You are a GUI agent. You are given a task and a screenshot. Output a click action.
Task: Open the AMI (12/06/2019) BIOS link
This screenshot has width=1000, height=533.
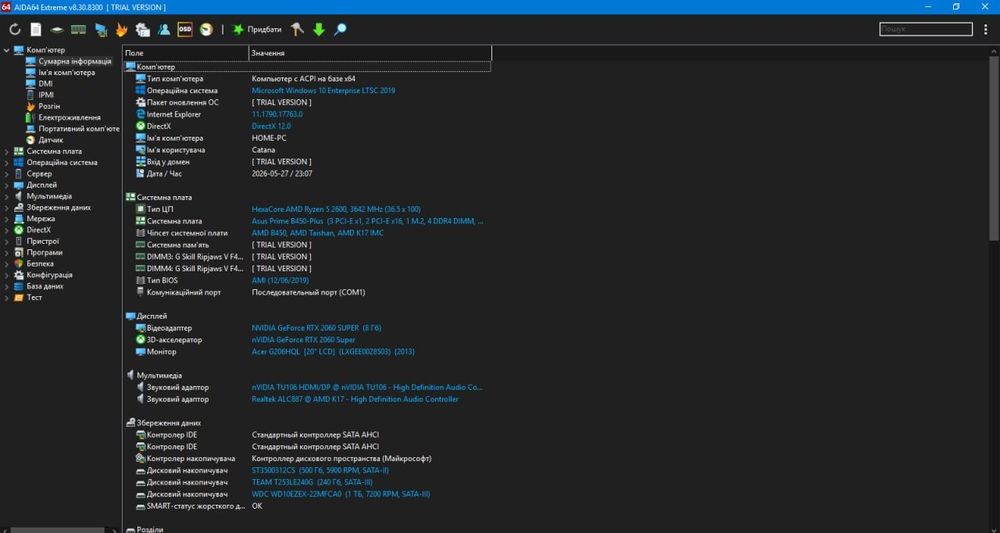[280, 280]
